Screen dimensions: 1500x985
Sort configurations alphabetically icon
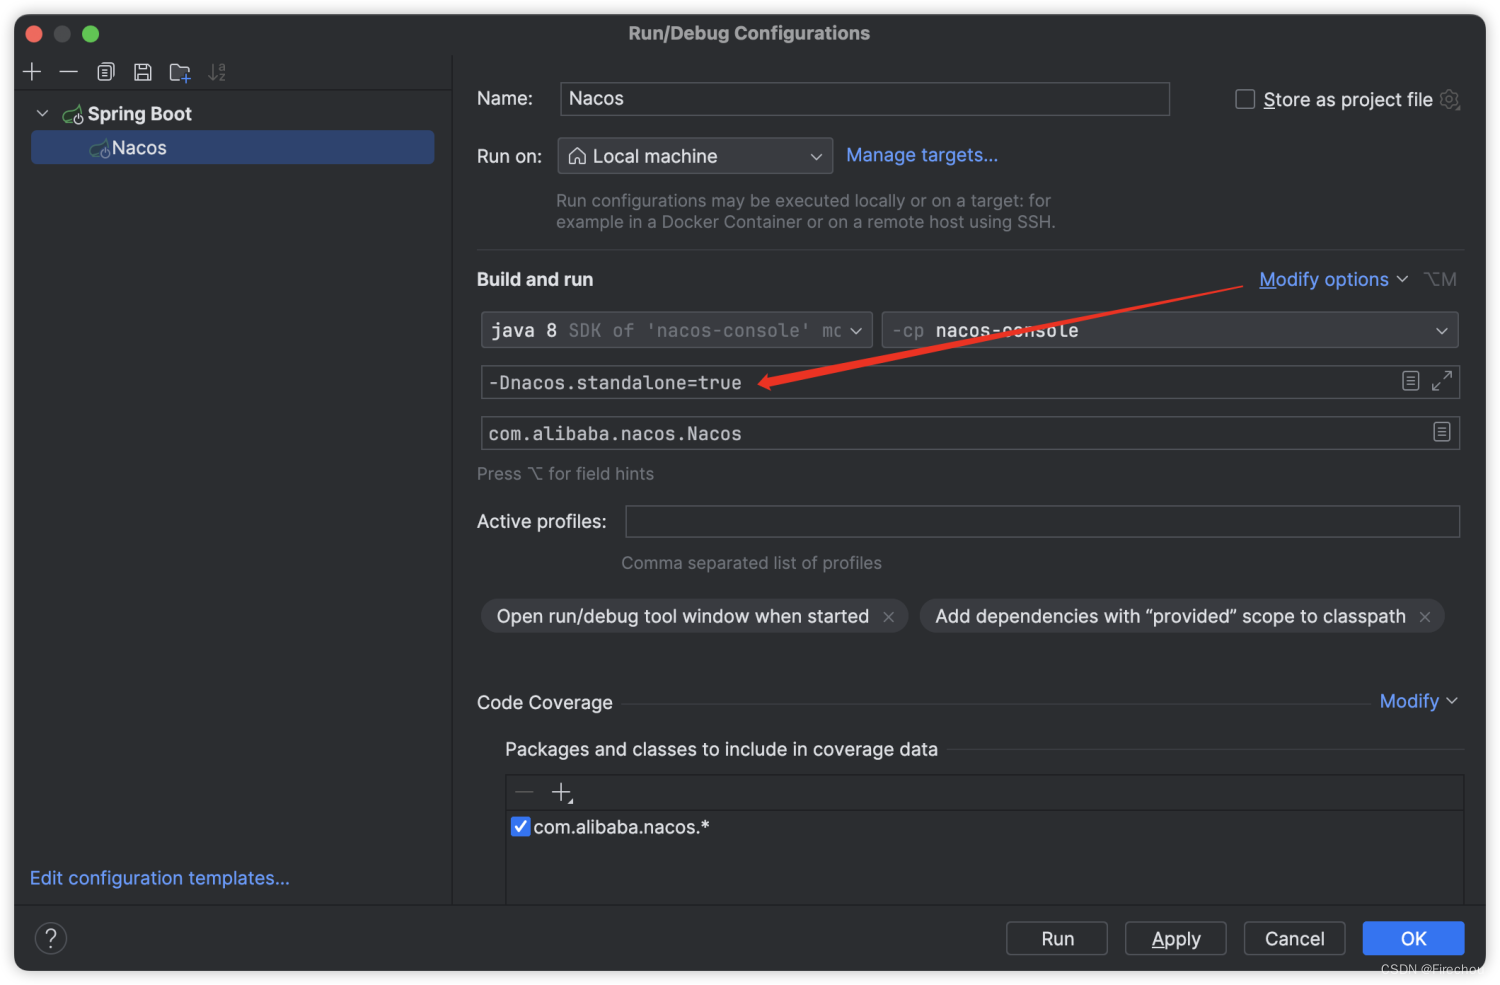pos(217,72)
